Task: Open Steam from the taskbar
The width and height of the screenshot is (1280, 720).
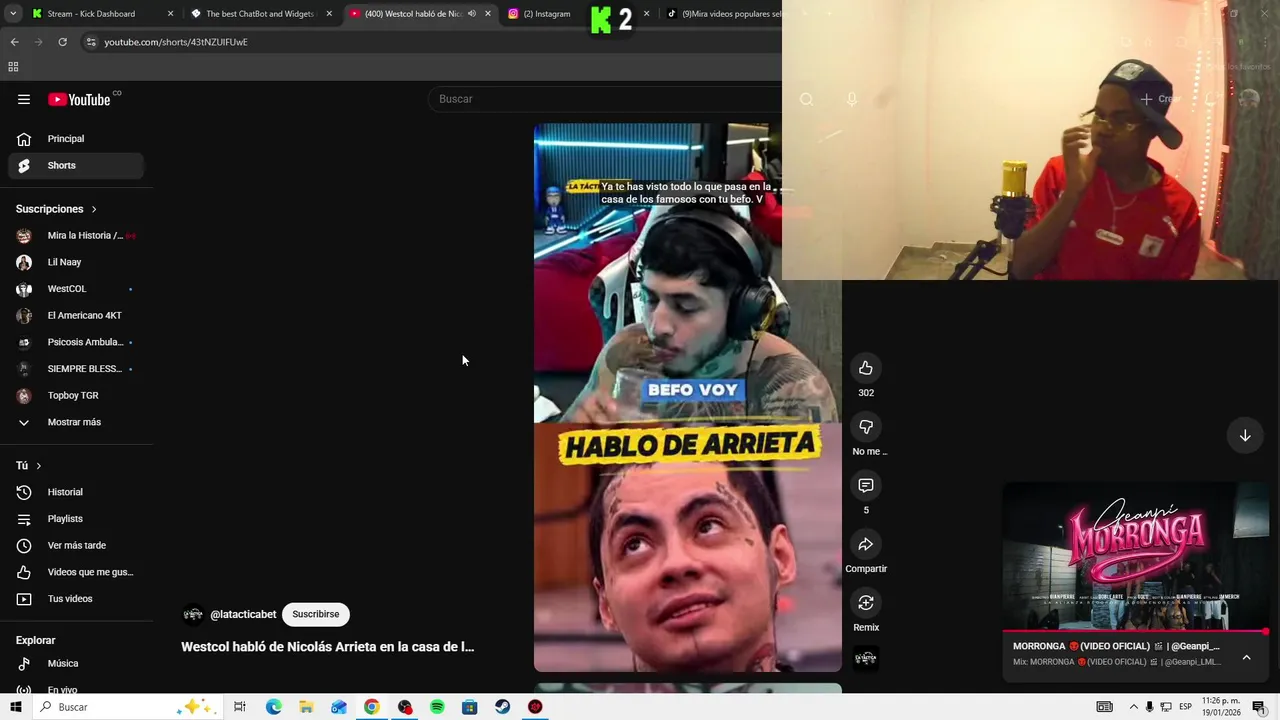Action: point(502,707)
